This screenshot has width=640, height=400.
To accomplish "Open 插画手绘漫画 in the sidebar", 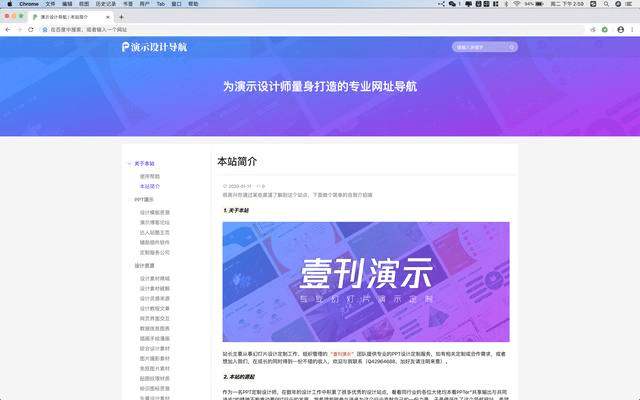I will pyautogui.click(x=154, y=339).
